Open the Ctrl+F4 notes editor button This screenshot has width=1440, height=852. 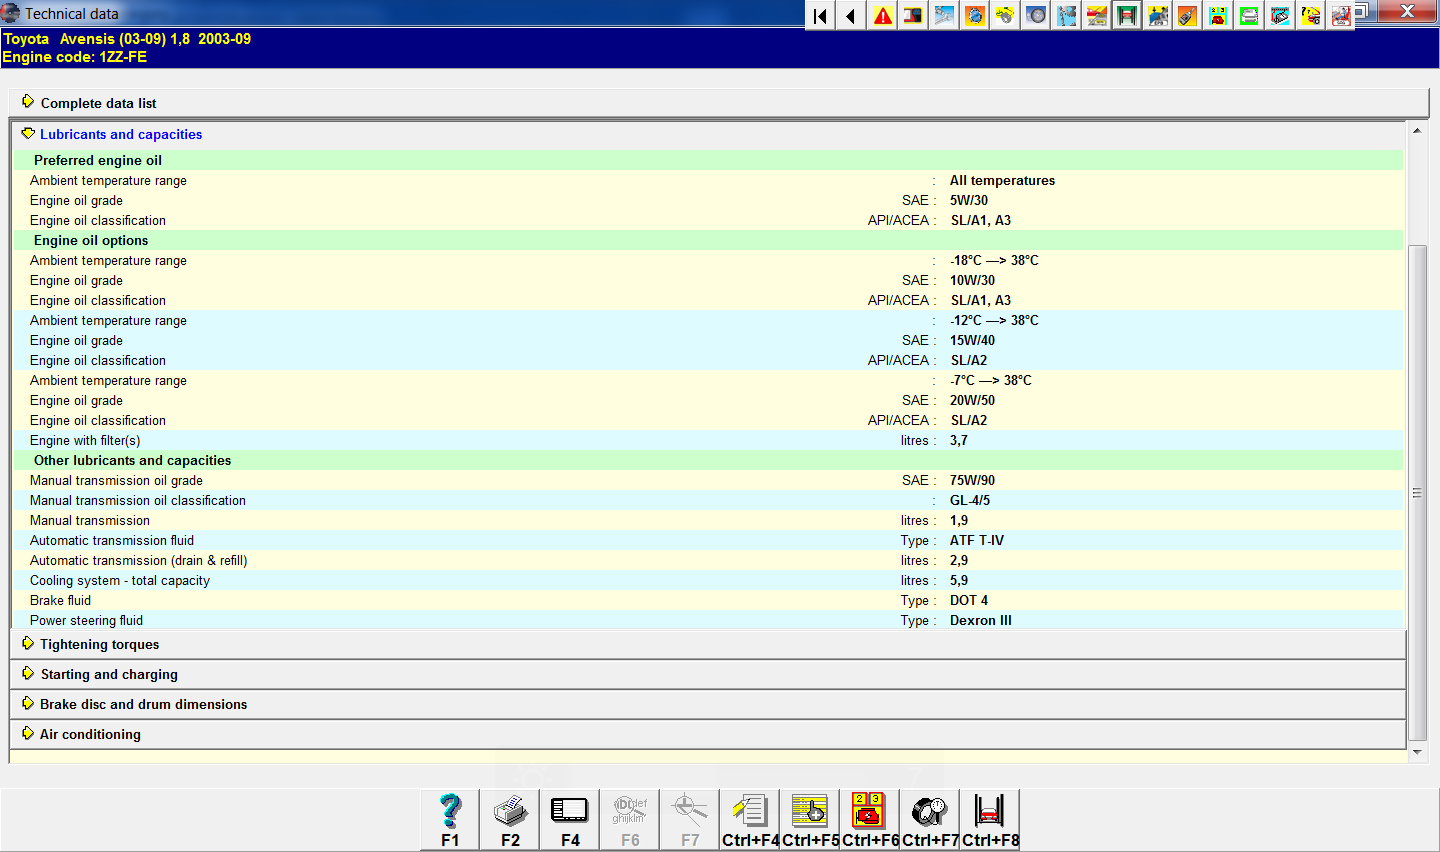pos(750,819)
